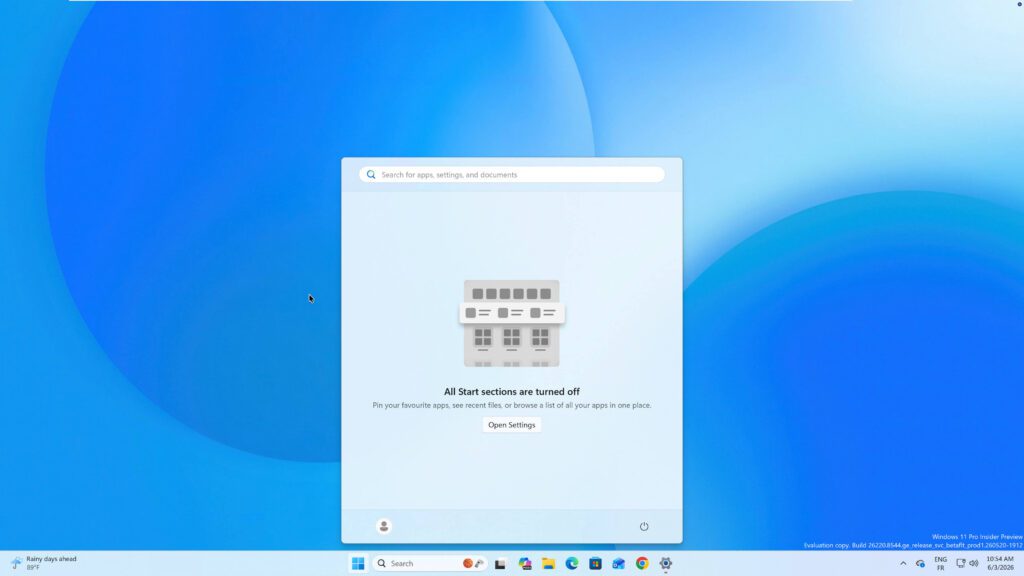Open File Explorer from the taskbar
Screen dimensions: 1024x576
click(549, 564)
